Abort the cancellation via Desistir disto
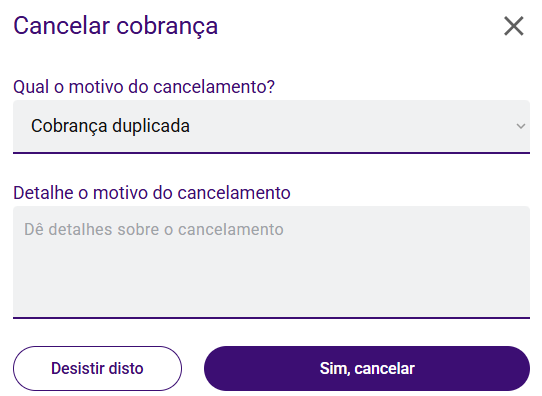This screenshot has height=396, width=542. [97, 368]
